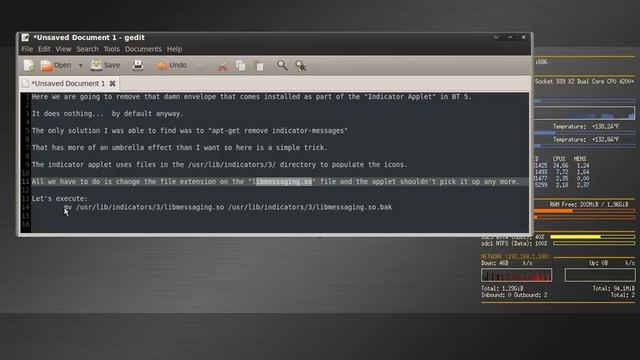Click the upload traffic graph box
Image resolution: width=640 pixels, height=360 pixels.
pyautogui.click(x=600, y=275)
